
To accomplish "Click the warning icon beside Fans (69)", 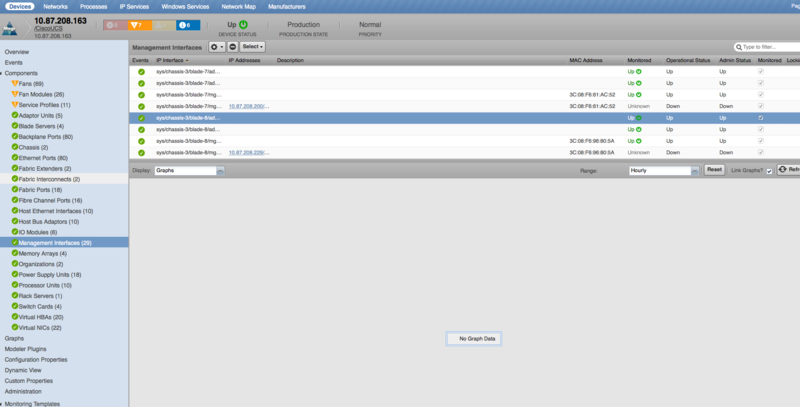I will pos(15,83).
